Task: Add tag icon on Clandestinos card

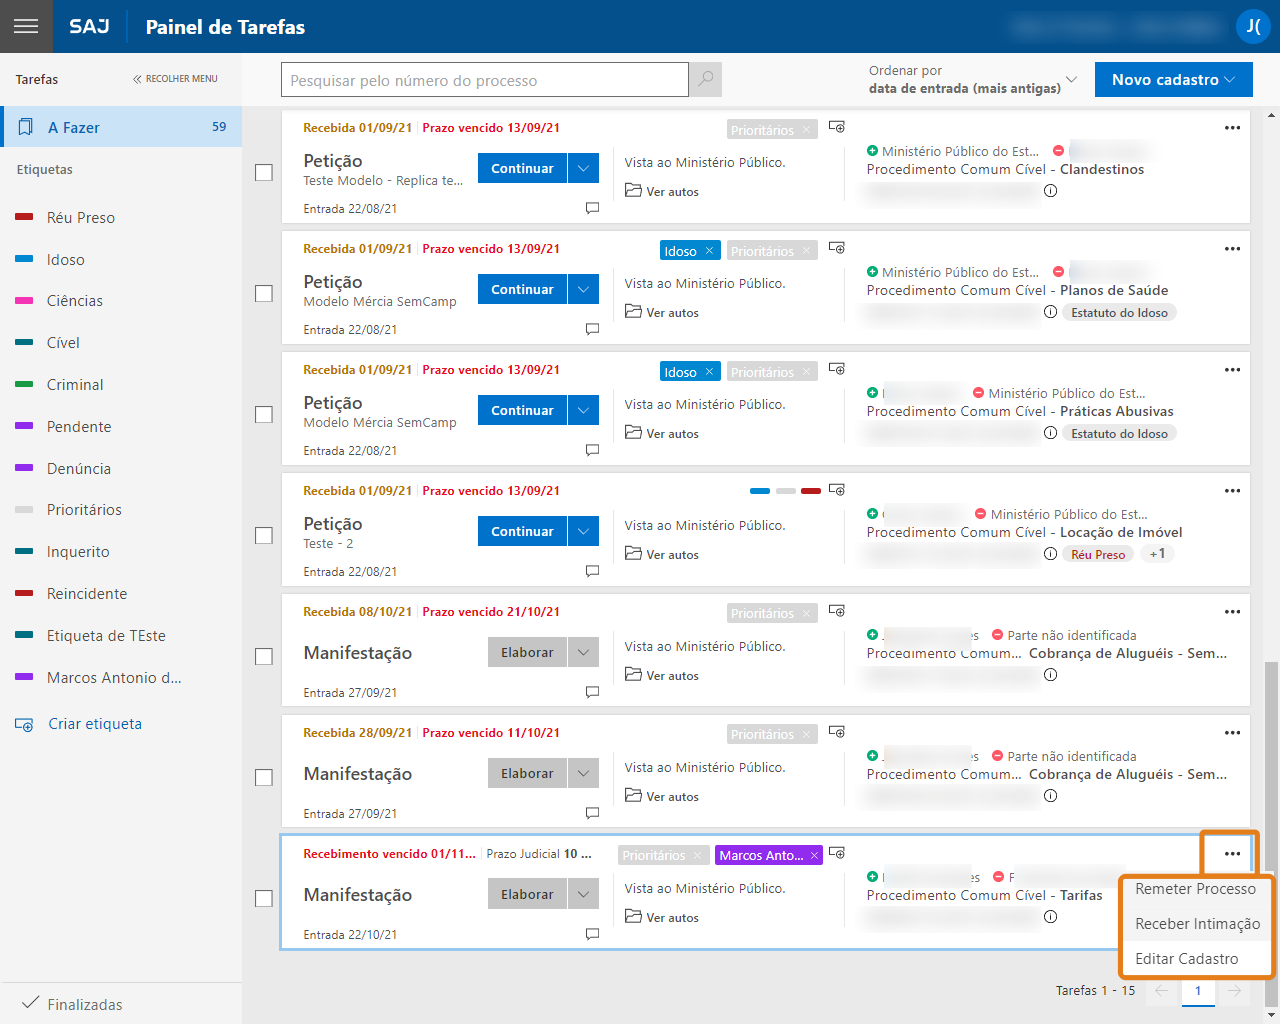Action: click(837, 127)
